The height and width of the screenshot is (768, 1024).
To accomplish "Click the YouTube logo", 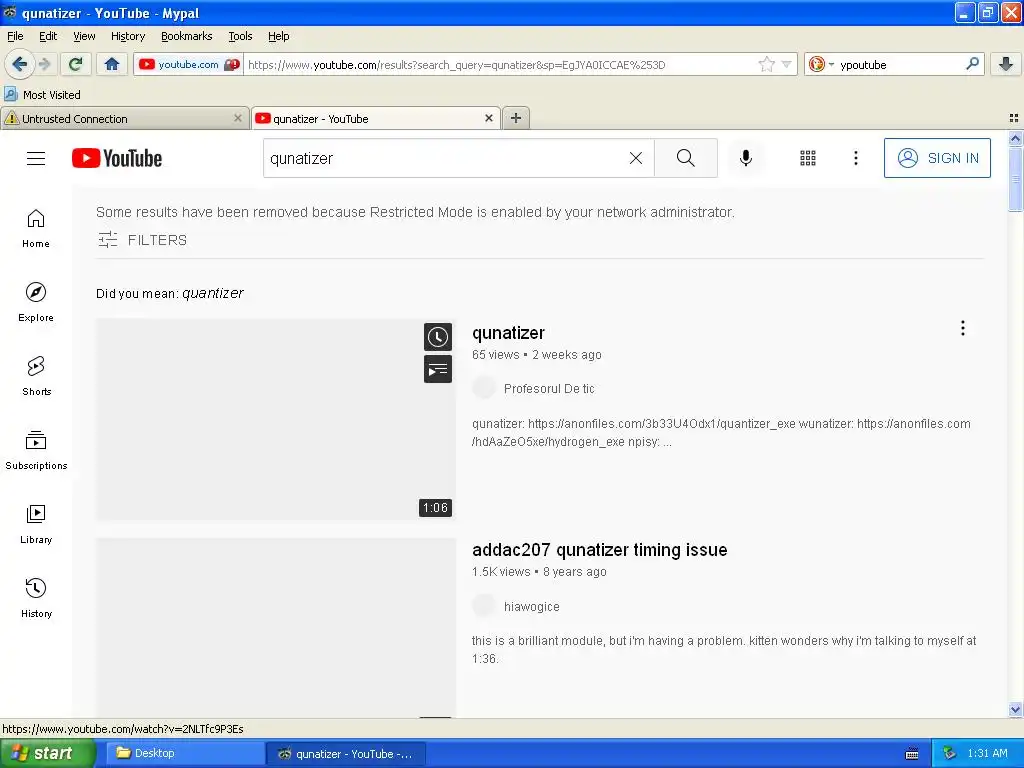I will 117,158.
